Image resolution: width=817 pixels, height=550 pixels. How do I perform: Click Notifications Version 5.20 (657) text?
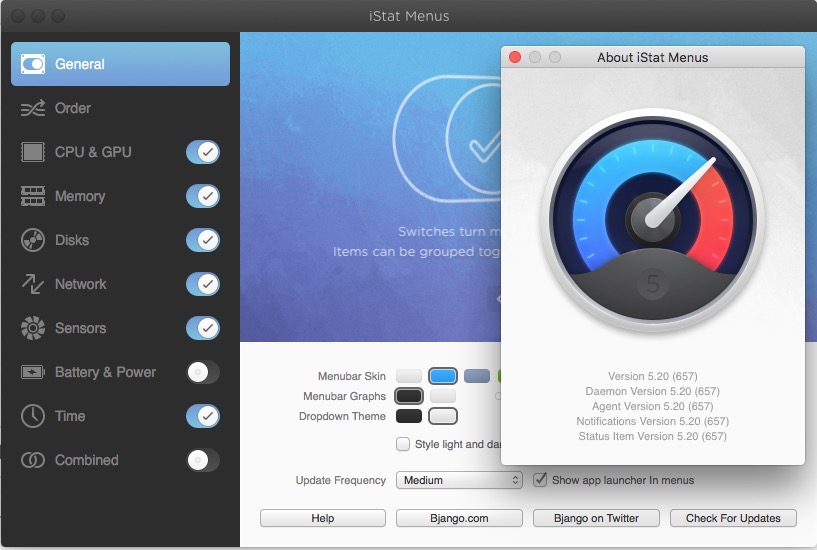[652, 421]
